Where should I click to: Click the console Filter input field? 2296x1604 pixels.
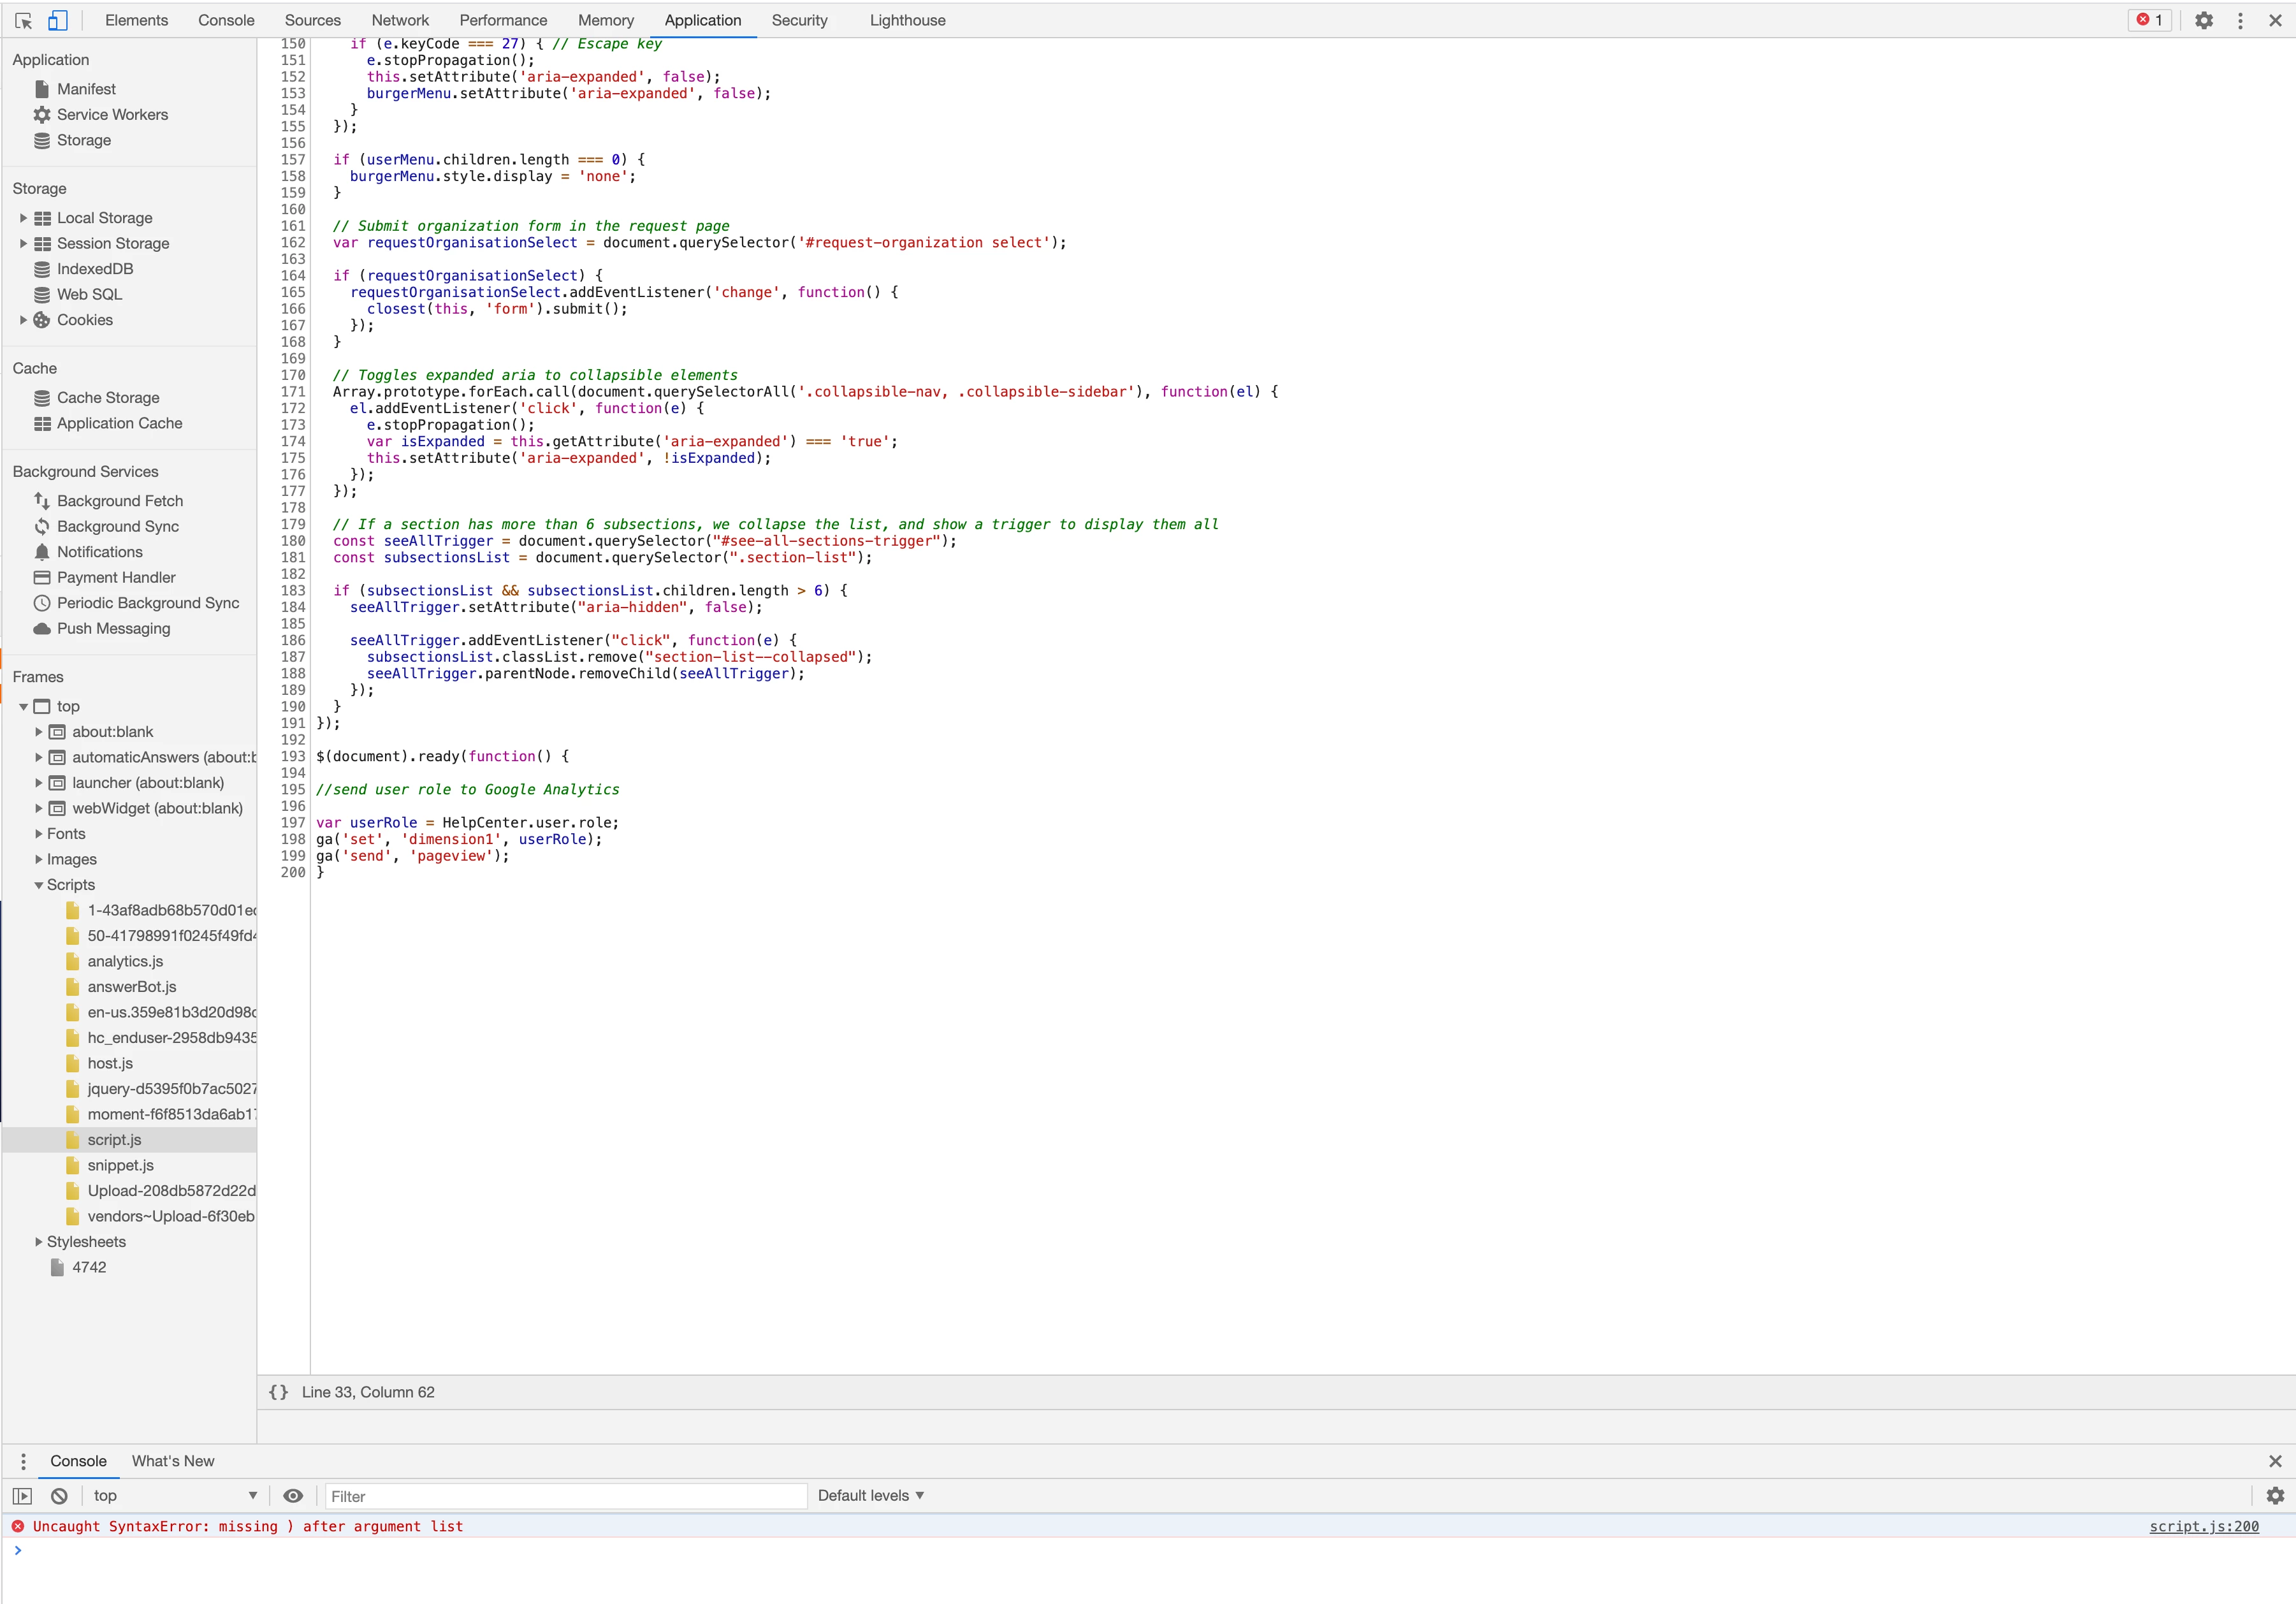[x=565, y=1496]
